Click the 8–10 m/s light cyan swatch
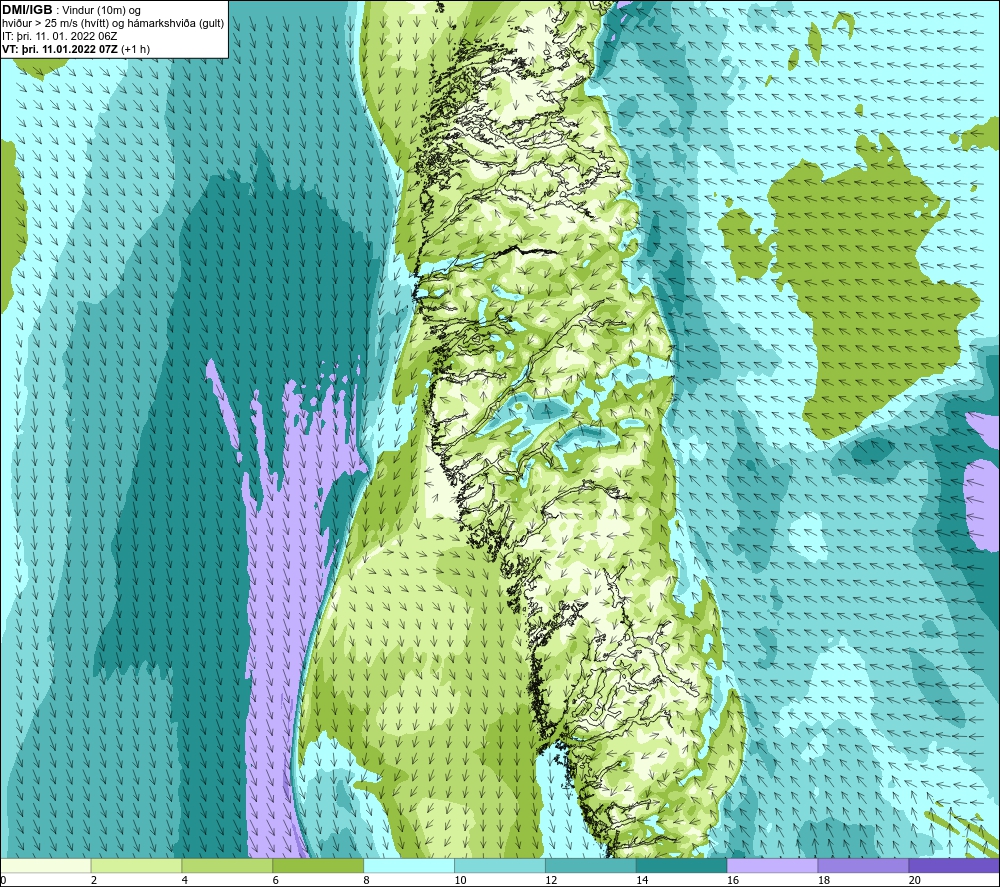Viewport: 1000px width, 887px height. coord(409,865)
